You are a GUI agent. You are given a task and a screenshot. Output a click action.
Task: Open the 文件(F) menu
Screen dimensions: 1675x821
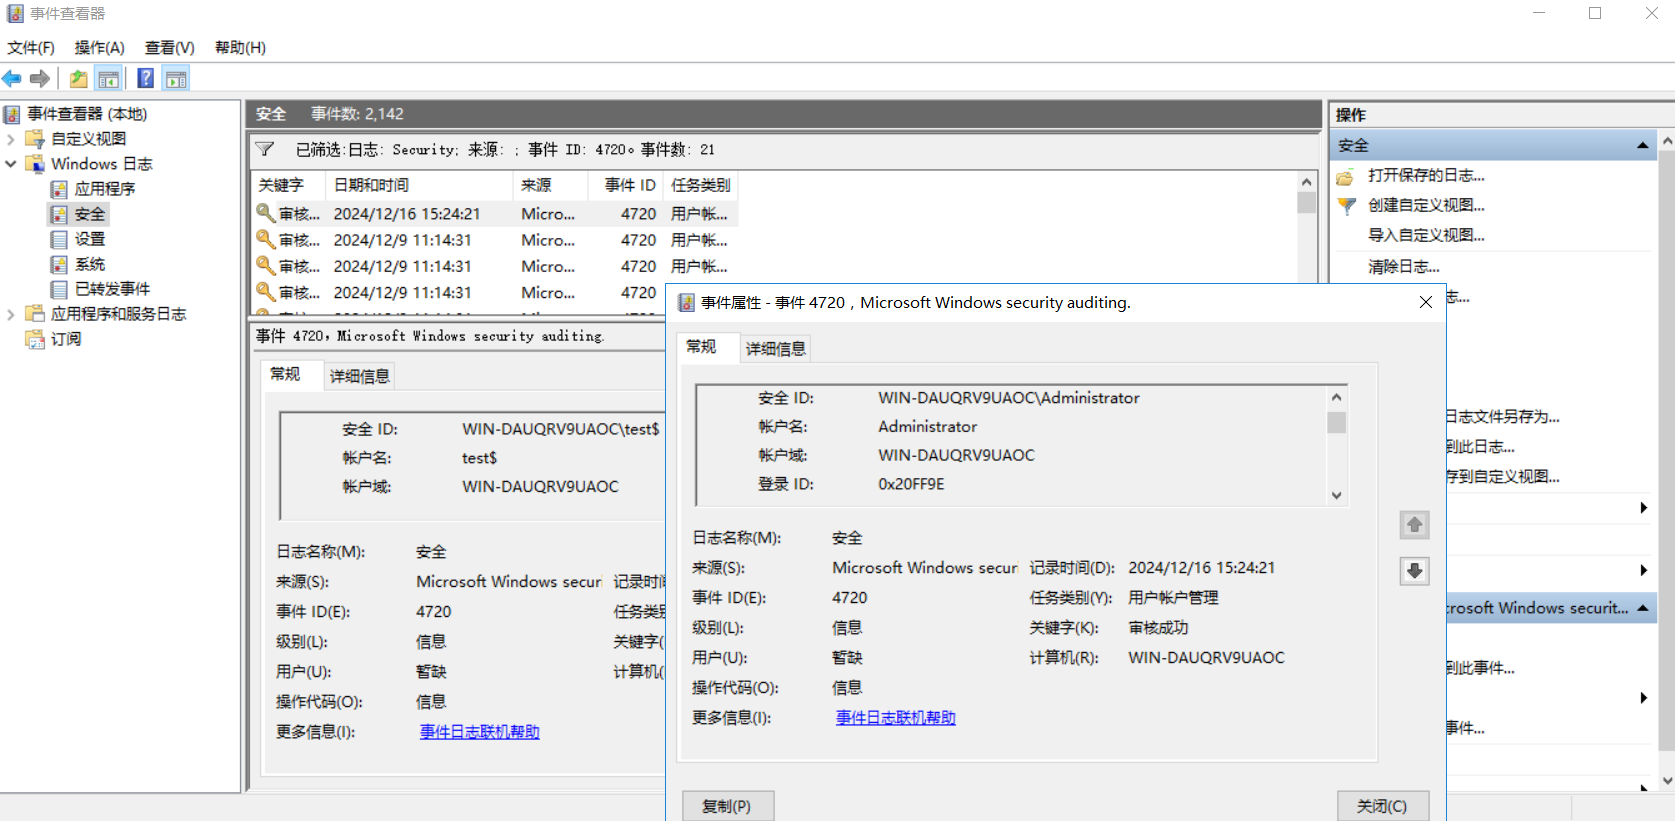click(x=31, y=48)
